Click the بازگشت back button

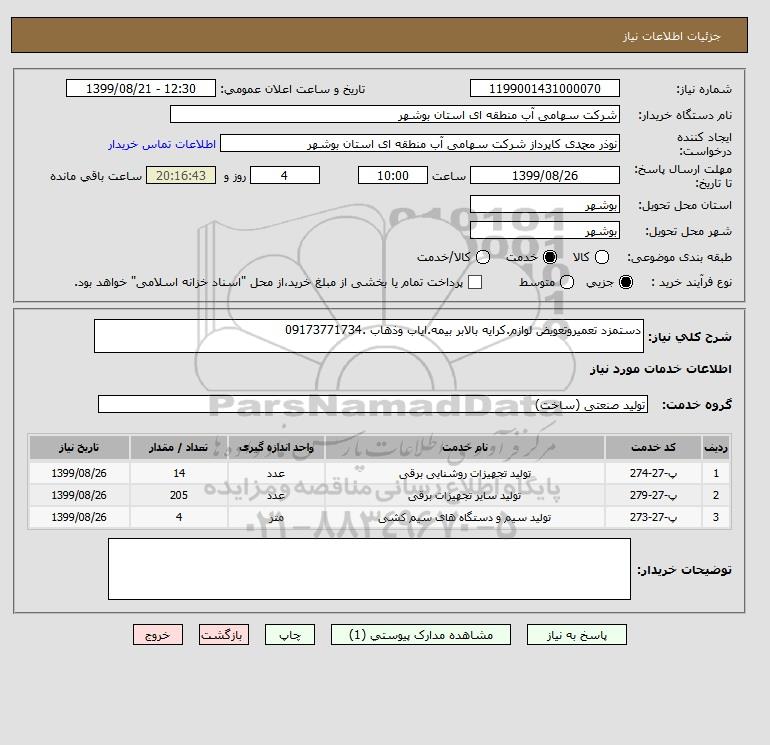pos(224,635)
